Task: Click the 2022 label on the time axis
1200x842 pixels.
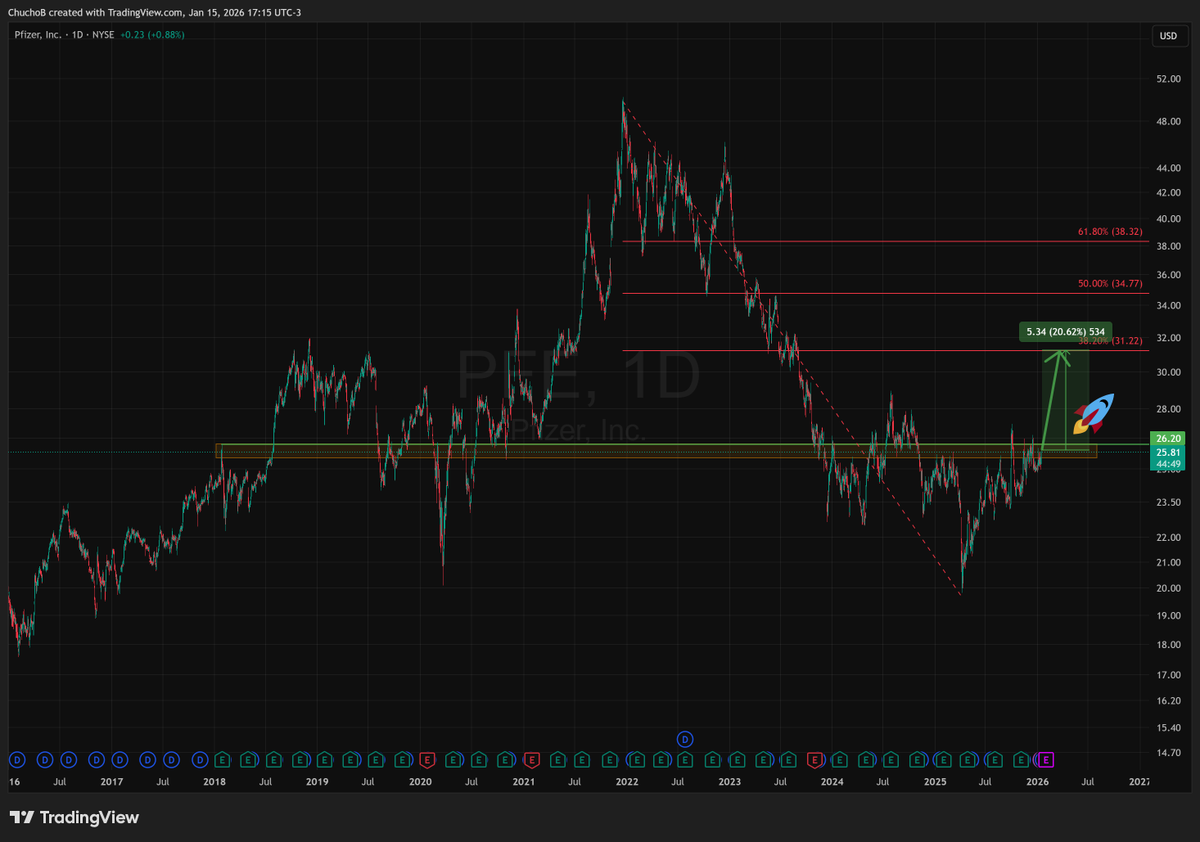Action: pos(627,781)
